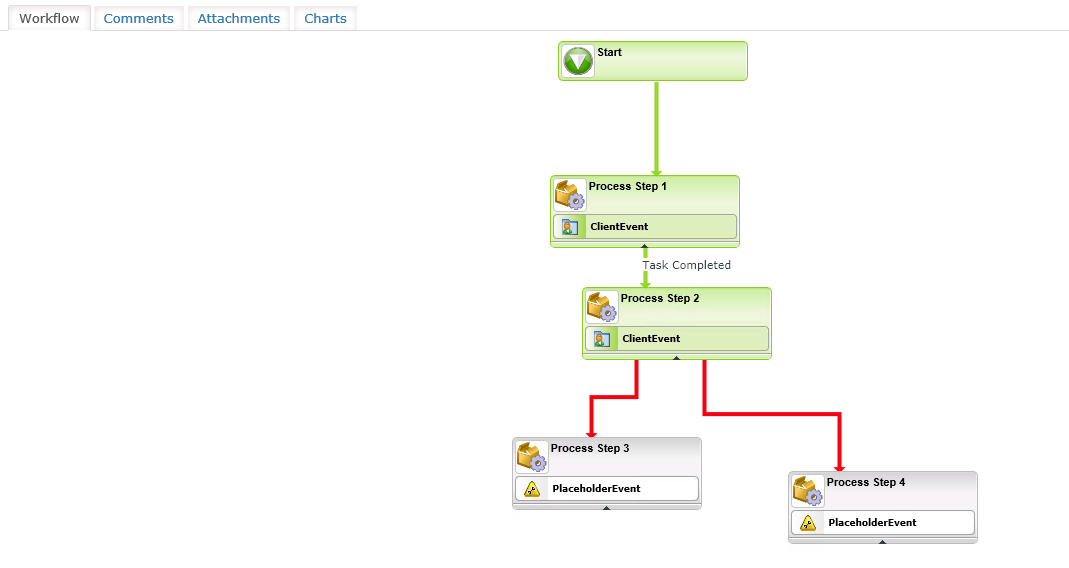1069x568 pixels.
Task: Select PlaceholderEvent text in Process Step 3
Action: coord(596,489)
